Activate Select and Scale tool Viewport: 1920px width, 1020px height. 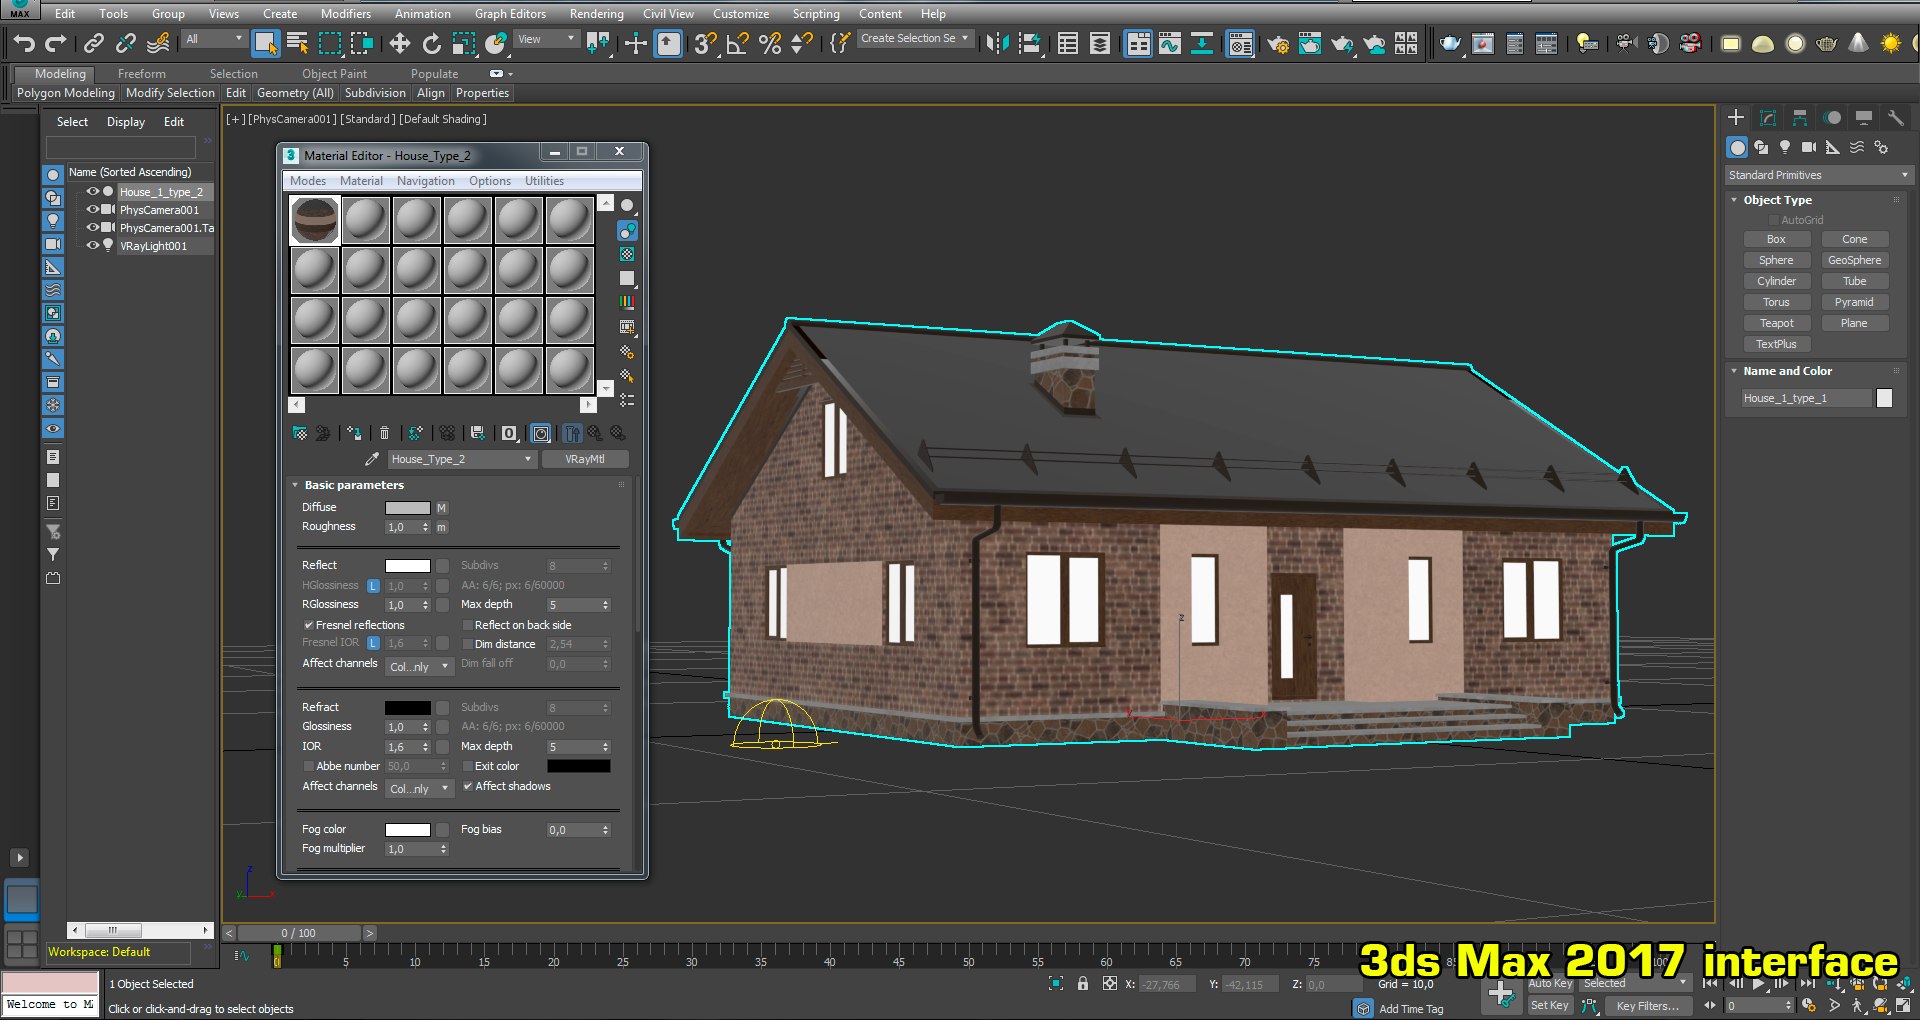463,43
